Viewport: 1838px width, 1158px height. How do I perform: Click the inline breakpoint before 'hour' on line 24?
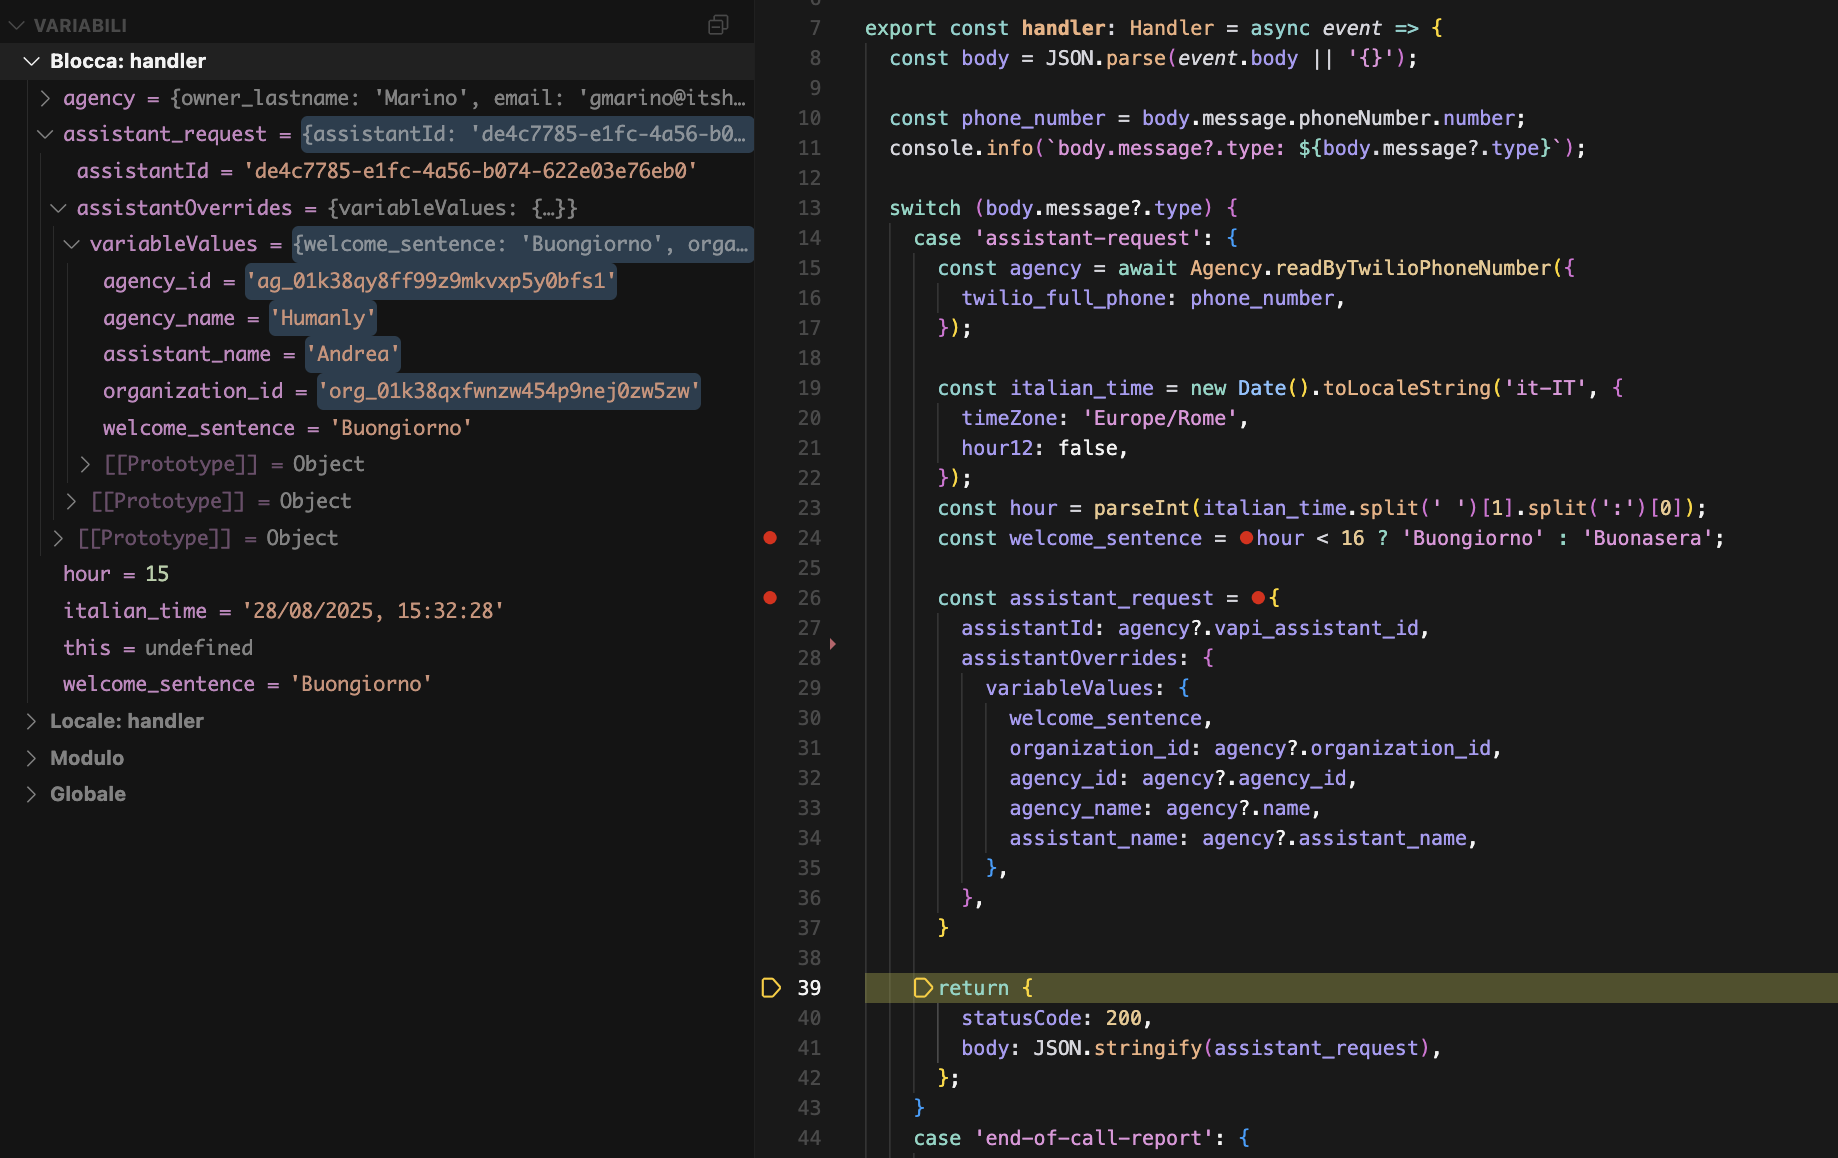click(x=1247, y=538)
